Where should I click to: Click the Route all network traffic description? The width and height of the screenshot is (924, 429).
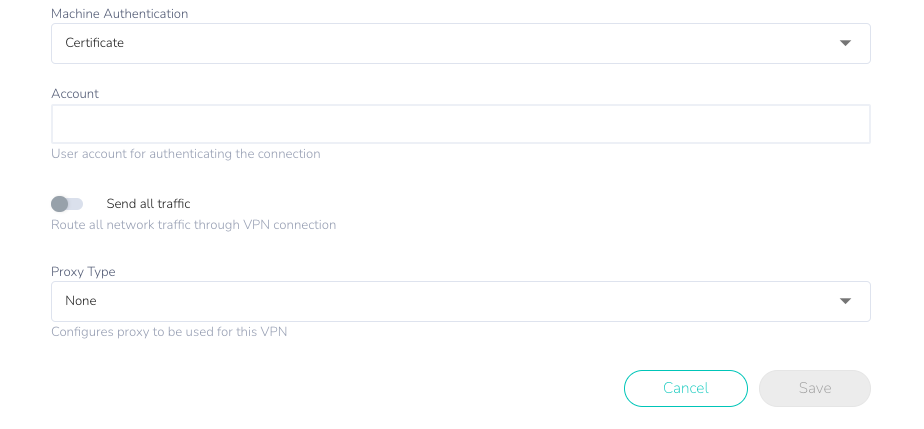(x=193, y=225)
